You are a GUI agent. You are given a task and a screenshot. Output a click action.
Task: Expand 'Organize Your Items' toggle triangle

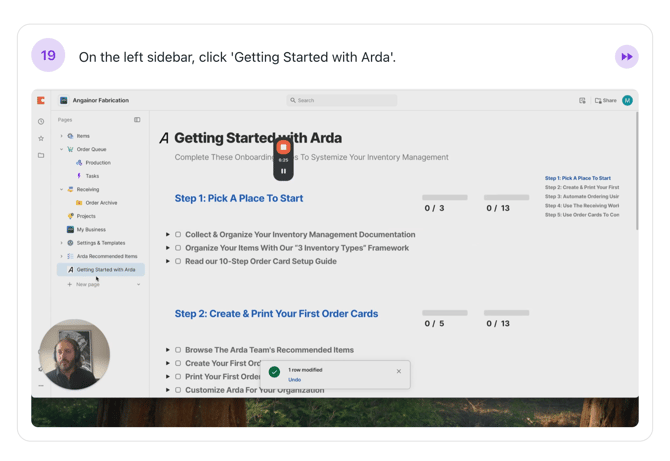(168, 248)
